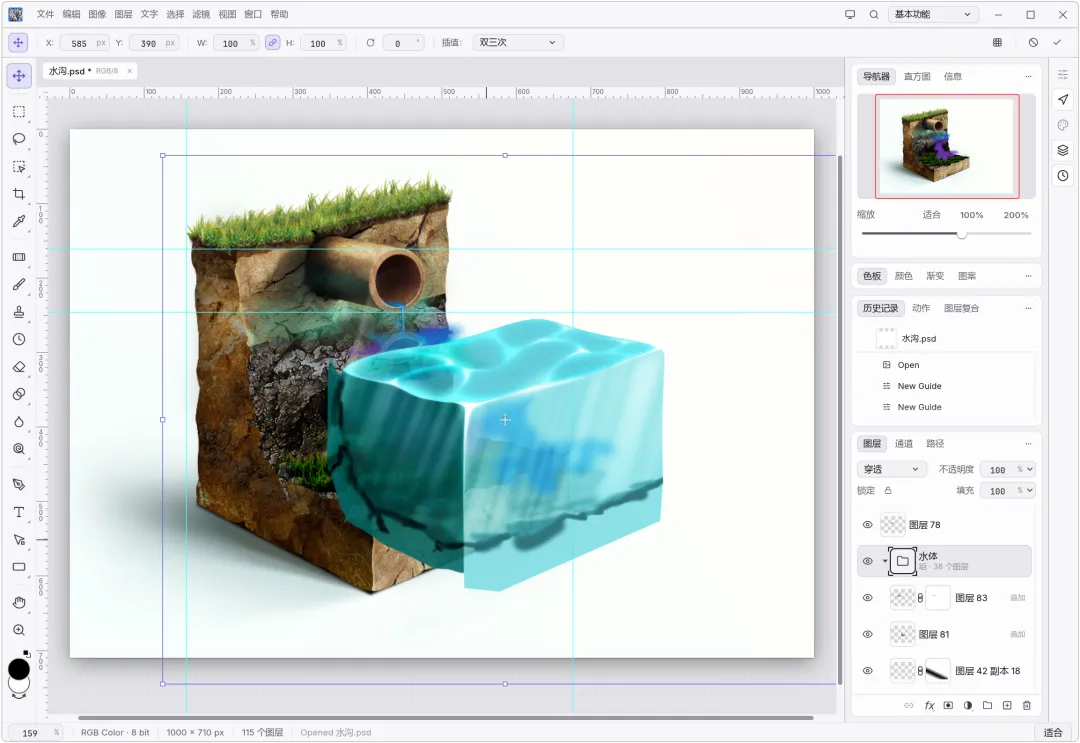This screenshot has width=1080, height=743.
Task: Confirm transform with the checkmark icon
Action: (x=1057, y=43)
